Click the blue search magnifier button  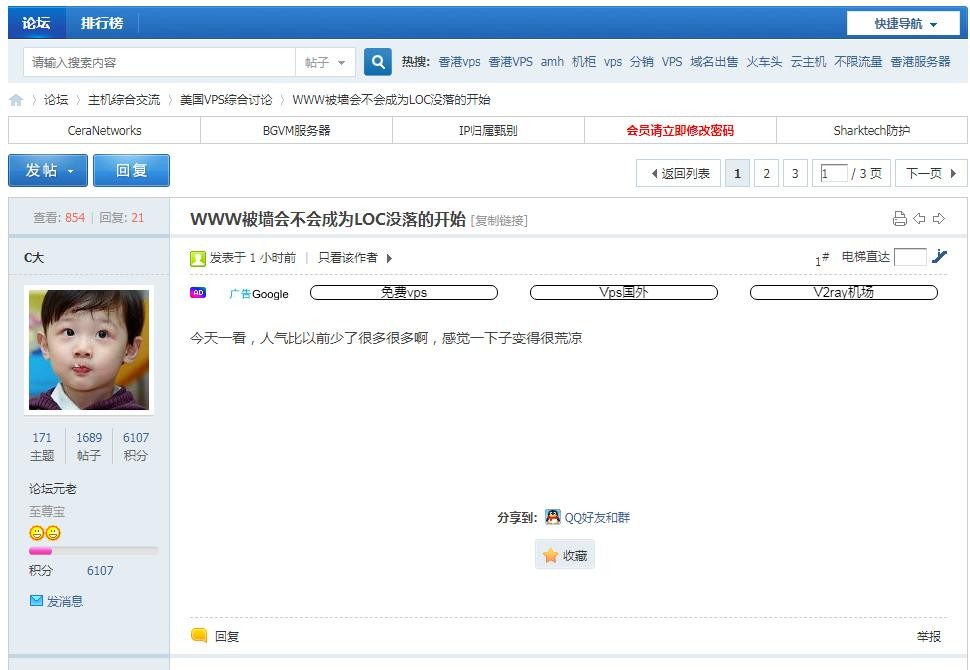point(377,62)
